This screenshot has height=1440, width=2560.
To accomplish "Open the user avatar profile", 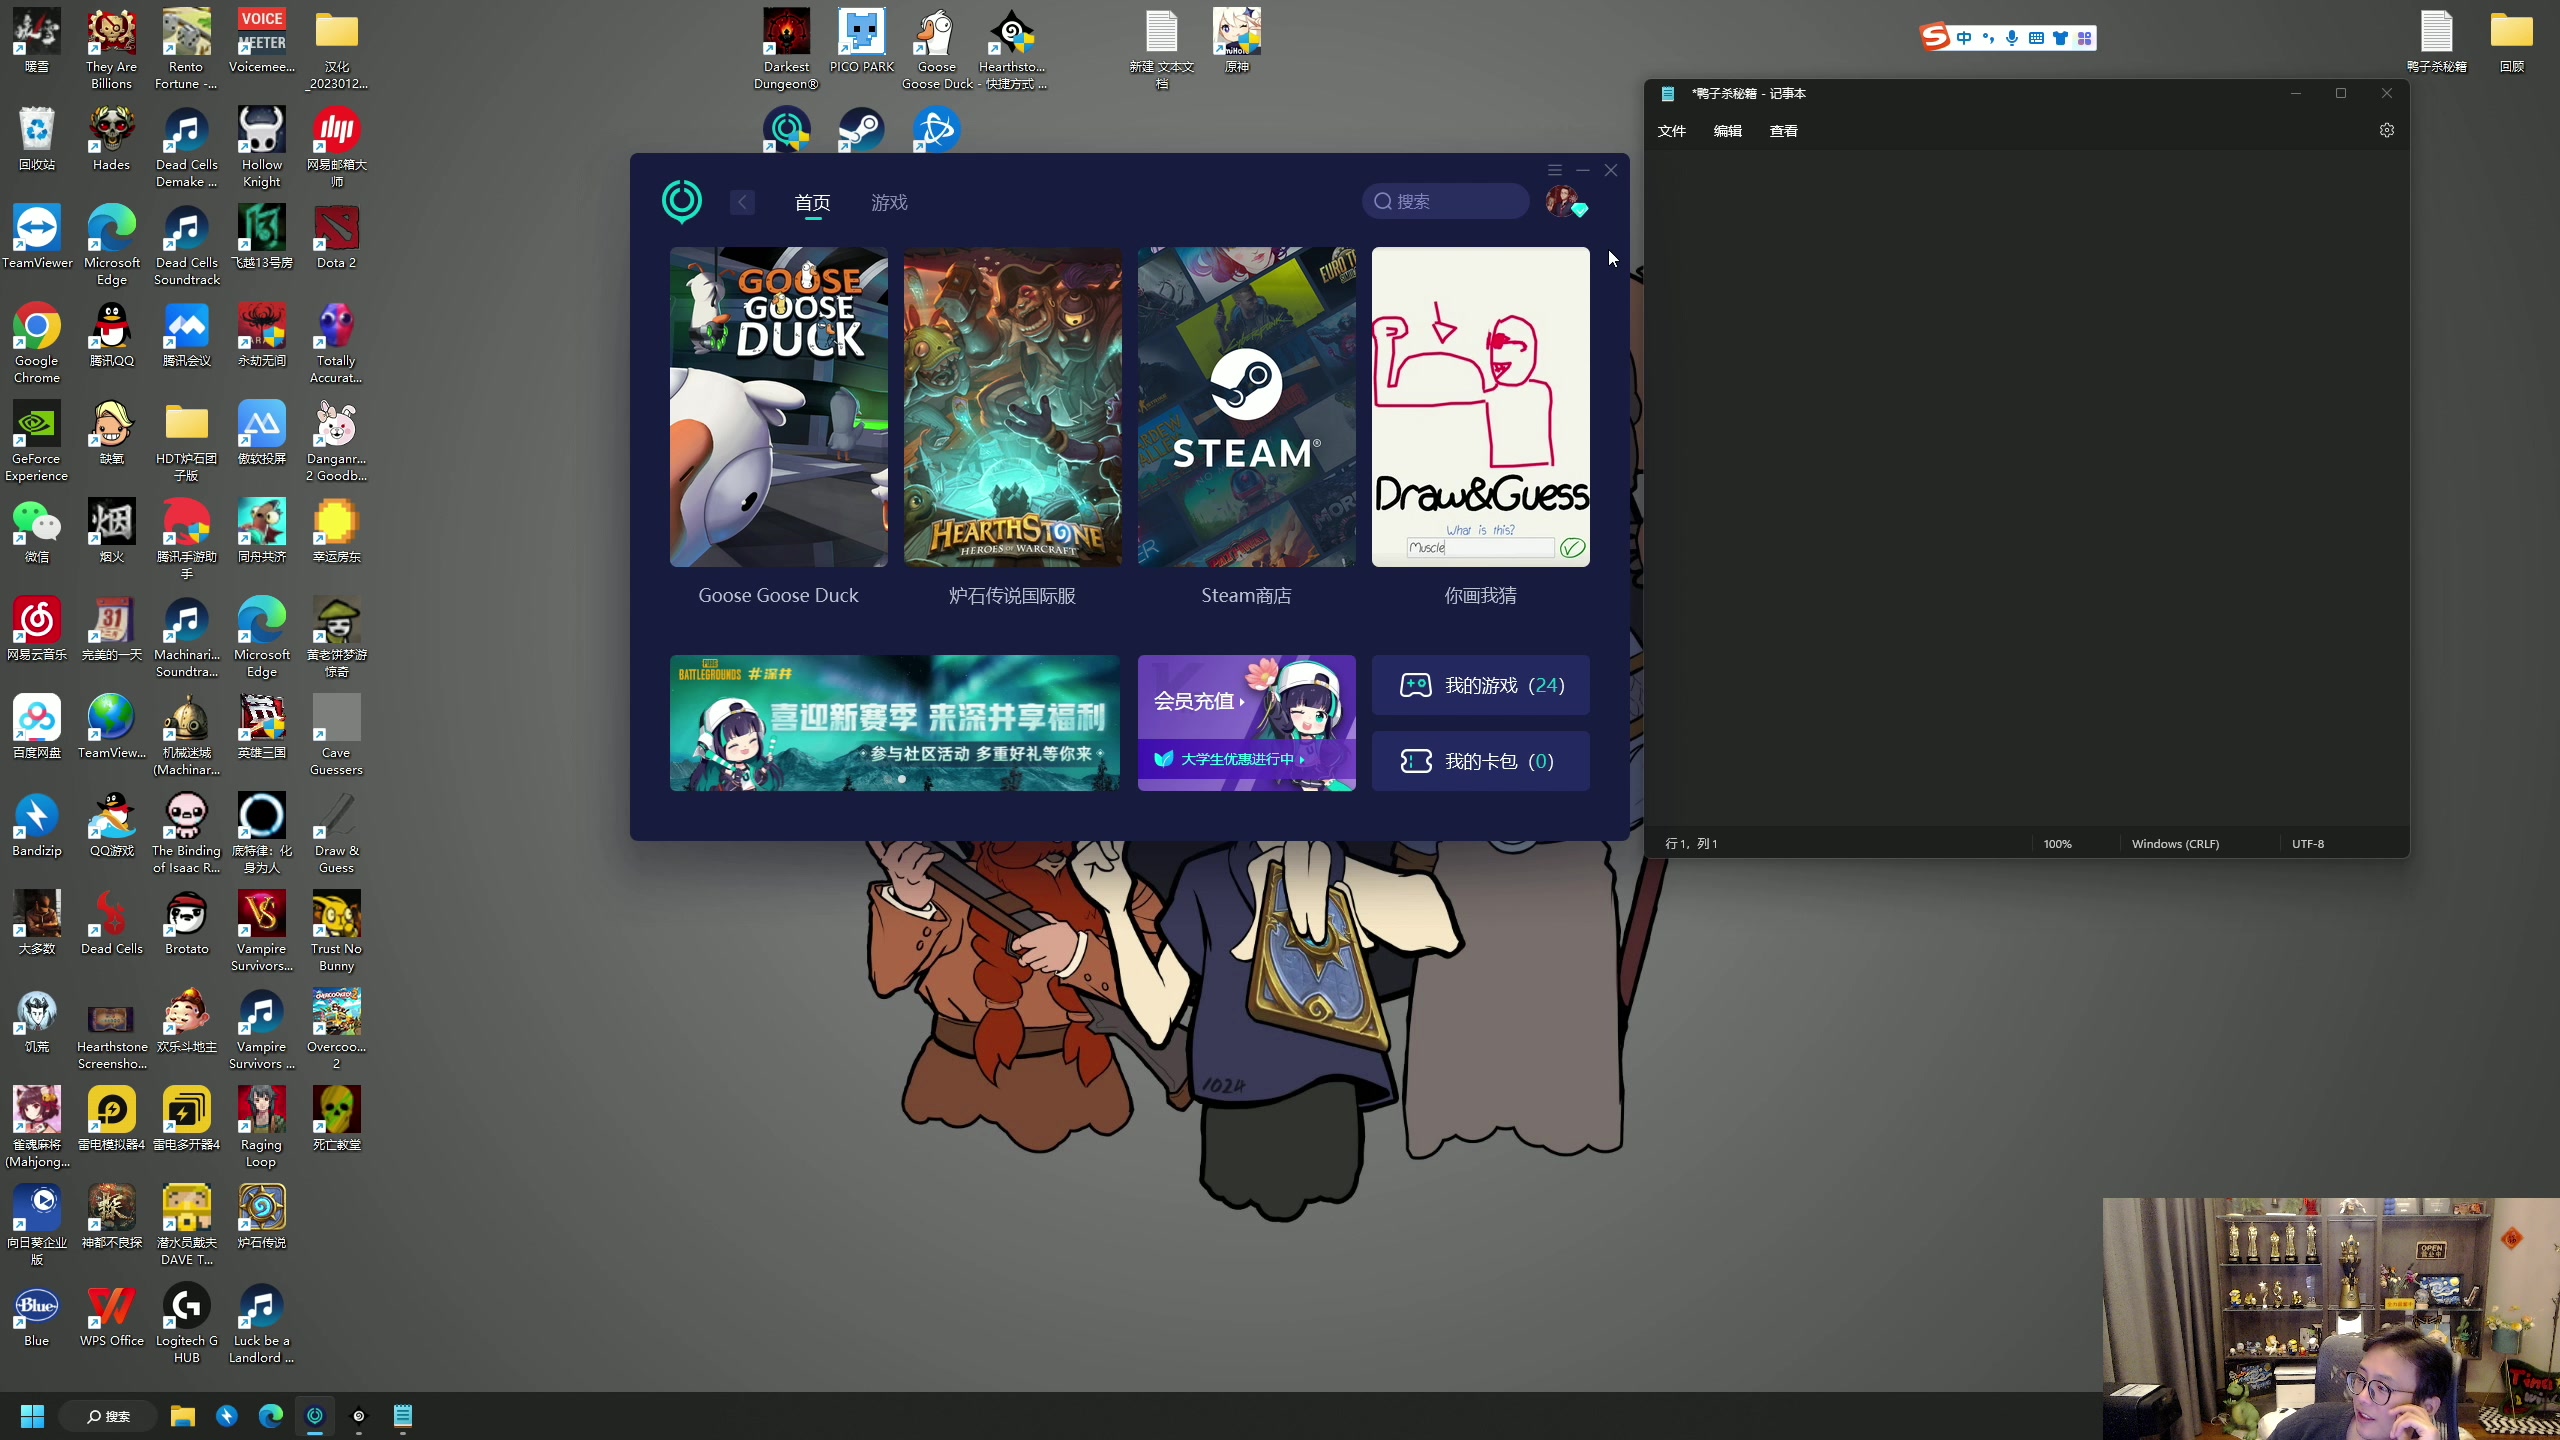I will pos(1562,201).
